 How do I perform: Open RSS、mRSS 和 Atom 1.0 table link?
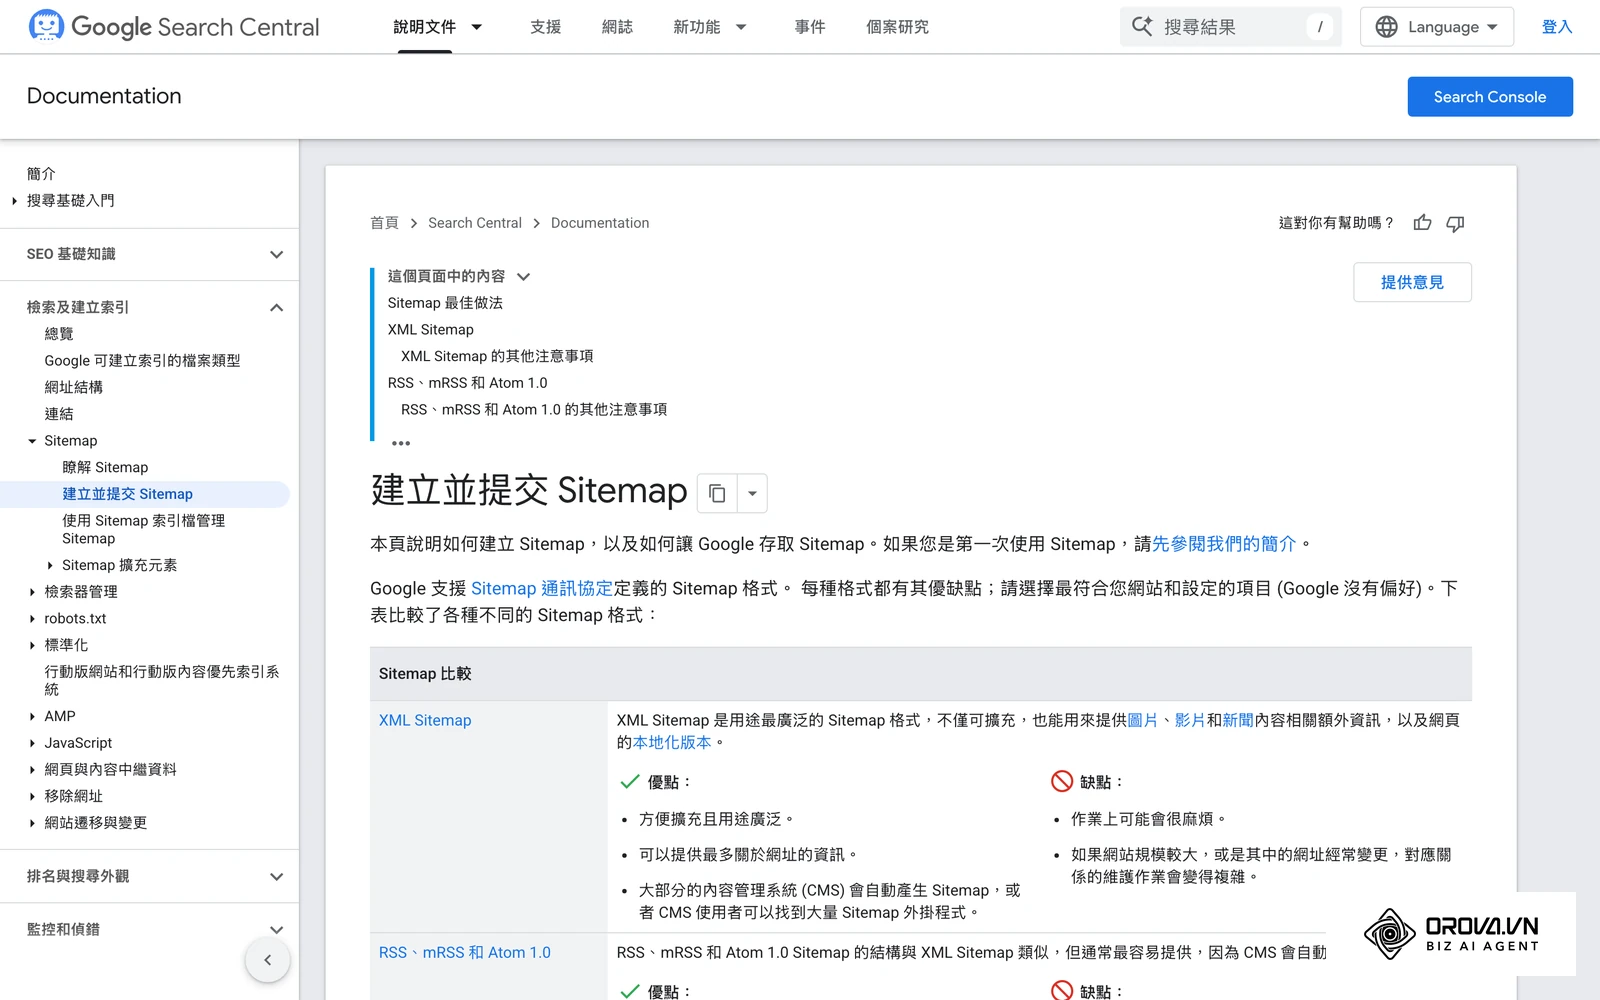465,952
